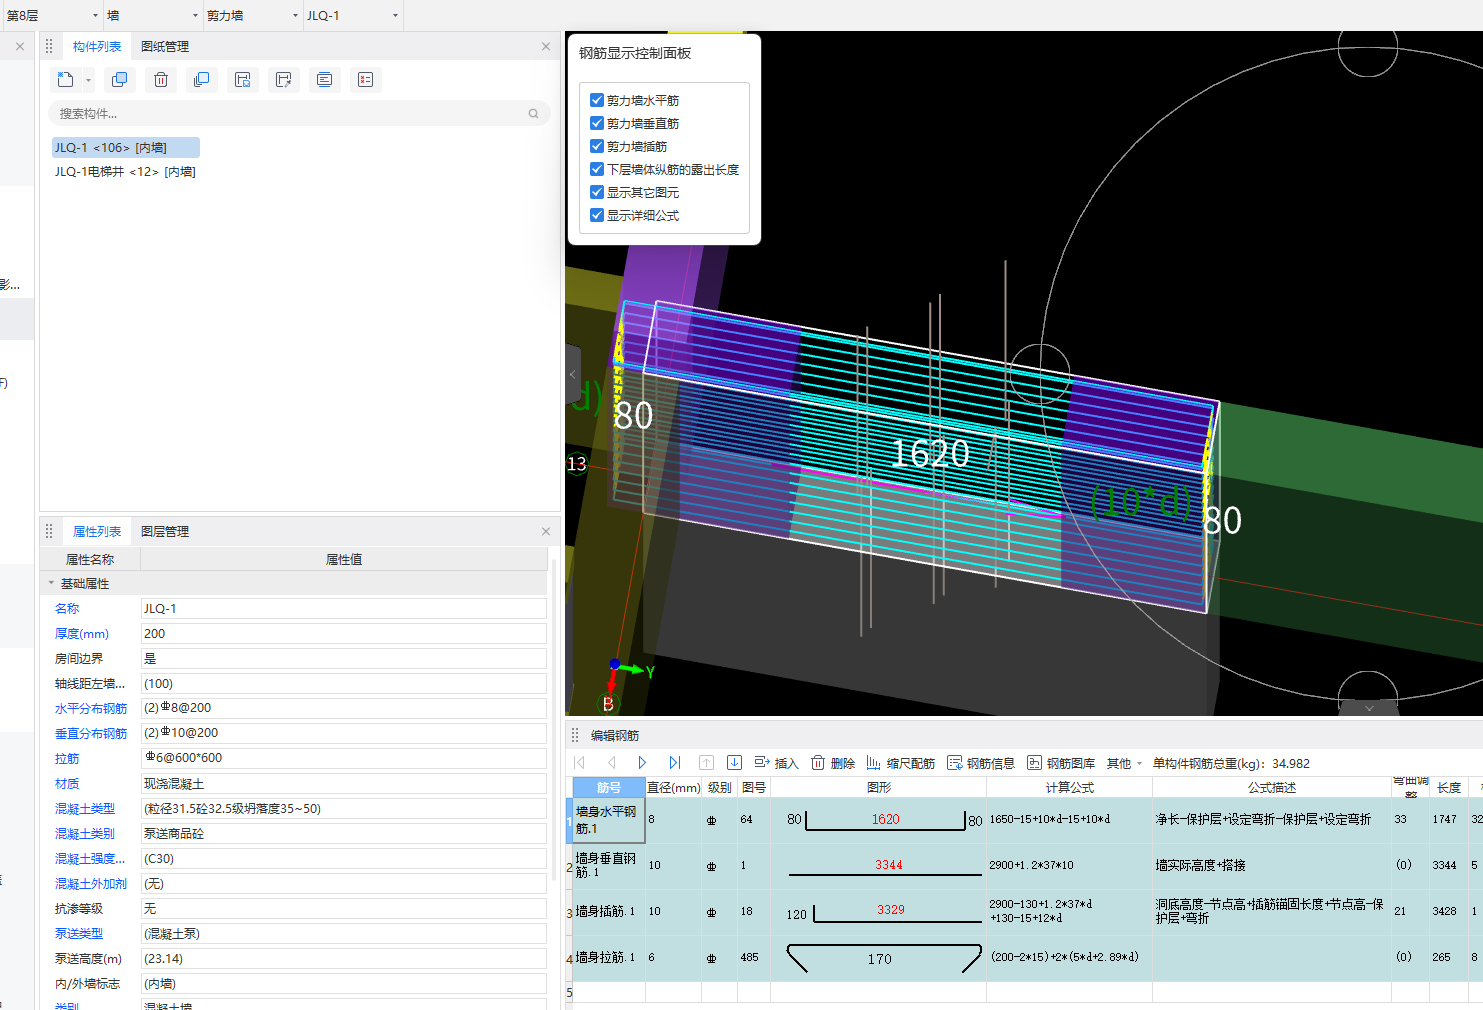This screenshot has height=1010, width=1483.
Task: Click the pick component eyedropper icon
Action: 283,80
